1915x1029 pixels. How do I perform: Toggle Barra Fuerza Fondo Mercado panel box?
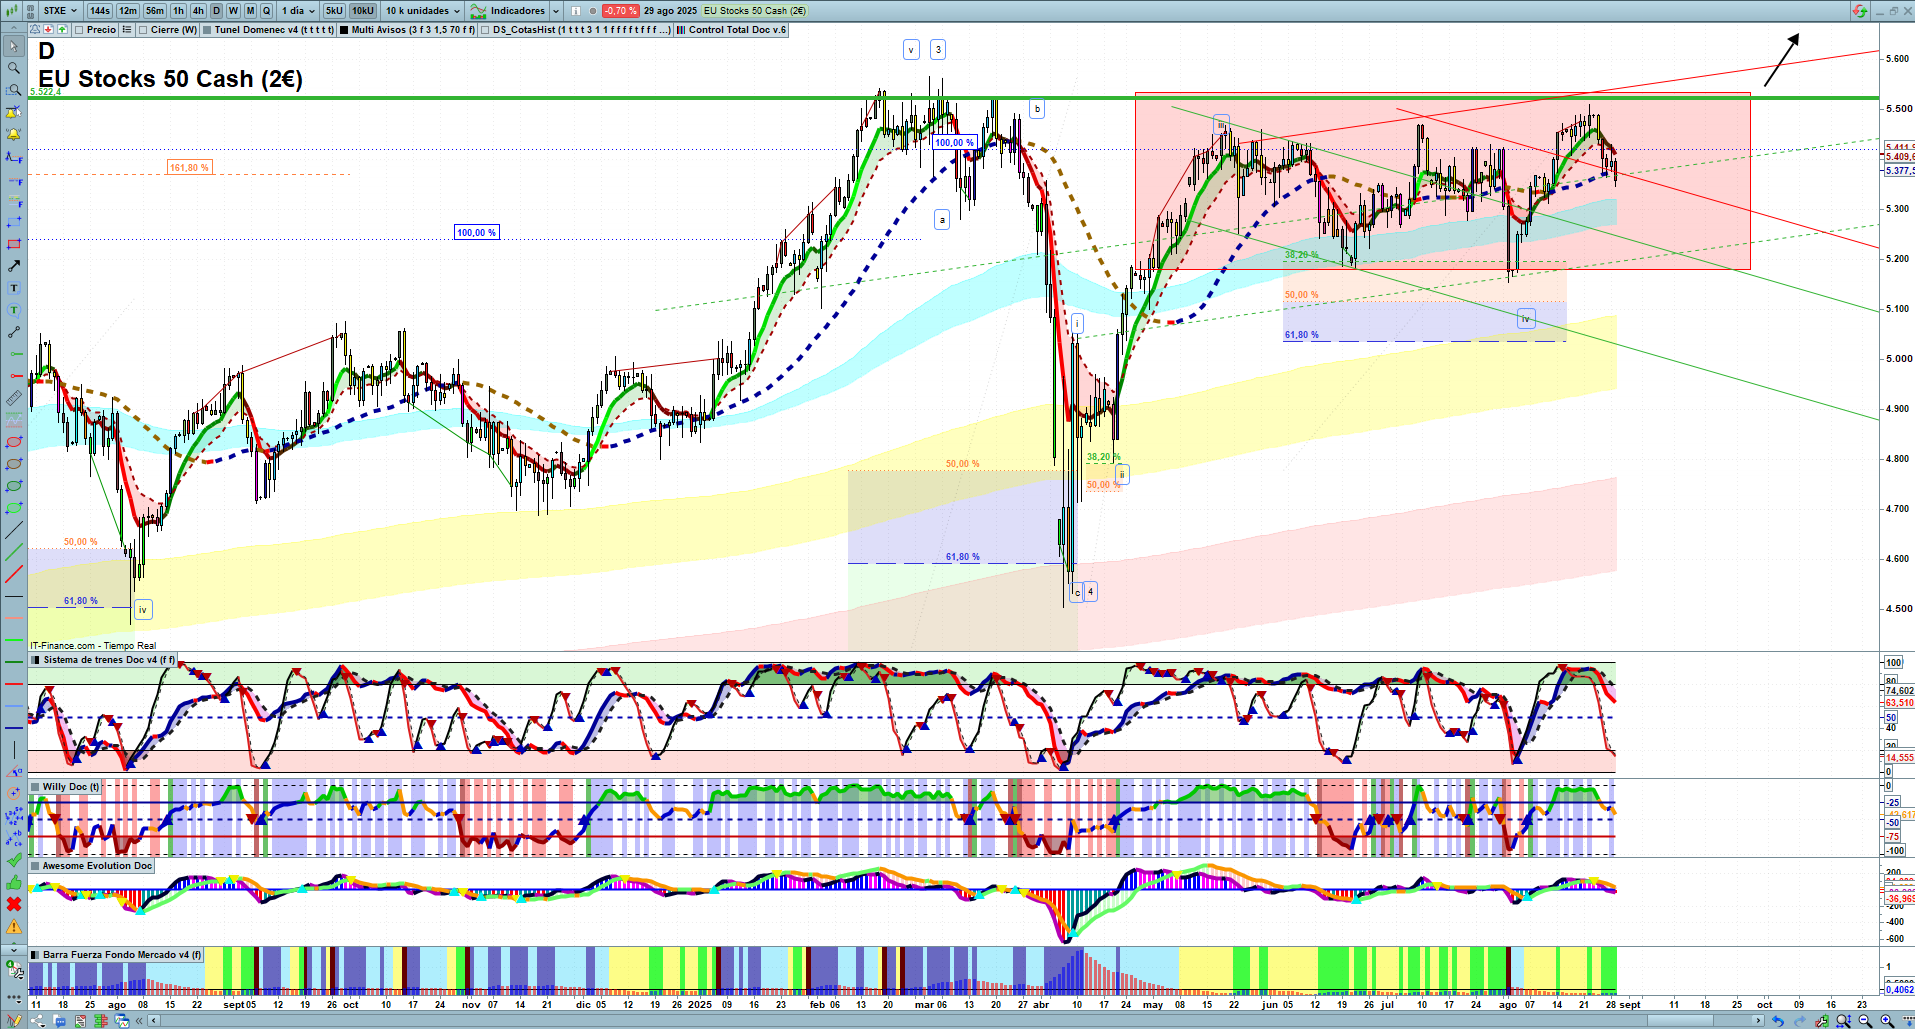click(36, 955)
